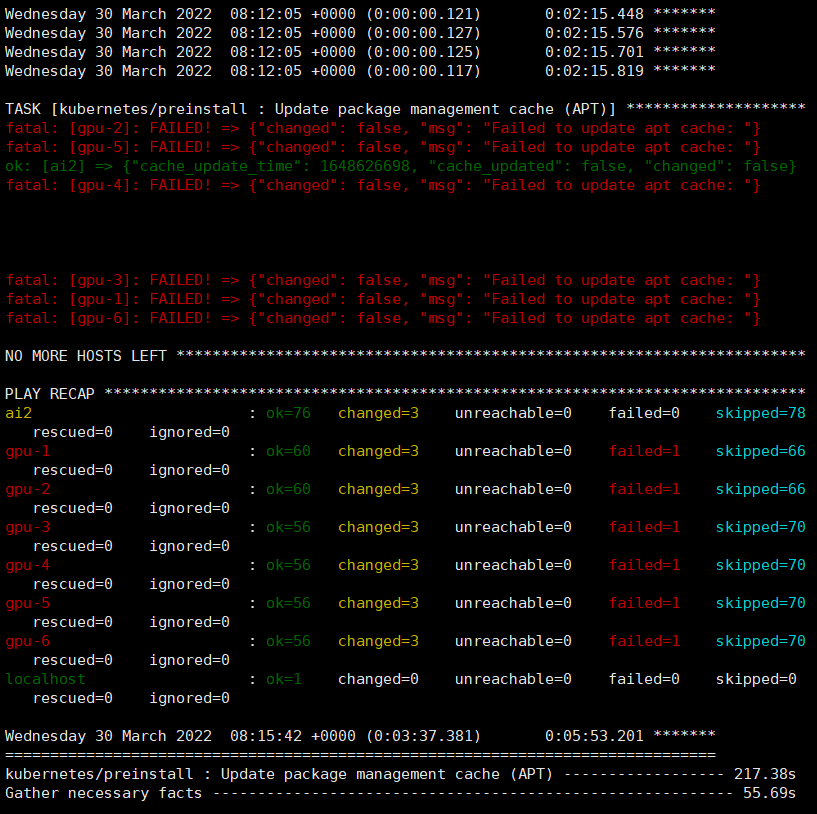Click the timestamp line ending 0:02:15.448
This screenshot has height=814, width=817.
pos(360,14)
